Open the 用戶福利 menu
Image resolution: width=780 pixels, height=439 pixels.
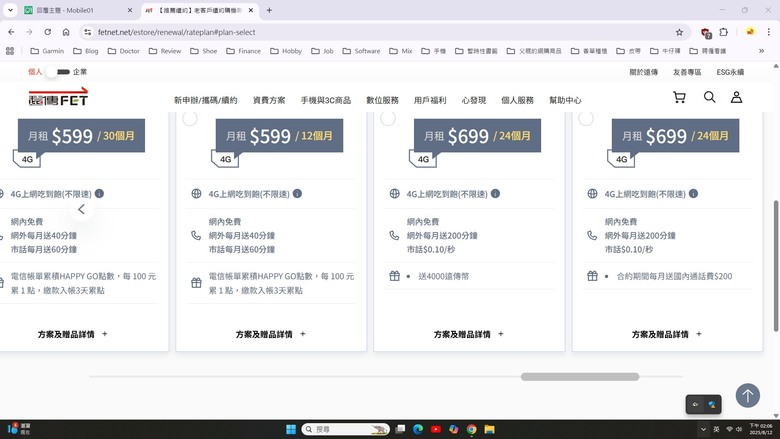click(430, 100)
